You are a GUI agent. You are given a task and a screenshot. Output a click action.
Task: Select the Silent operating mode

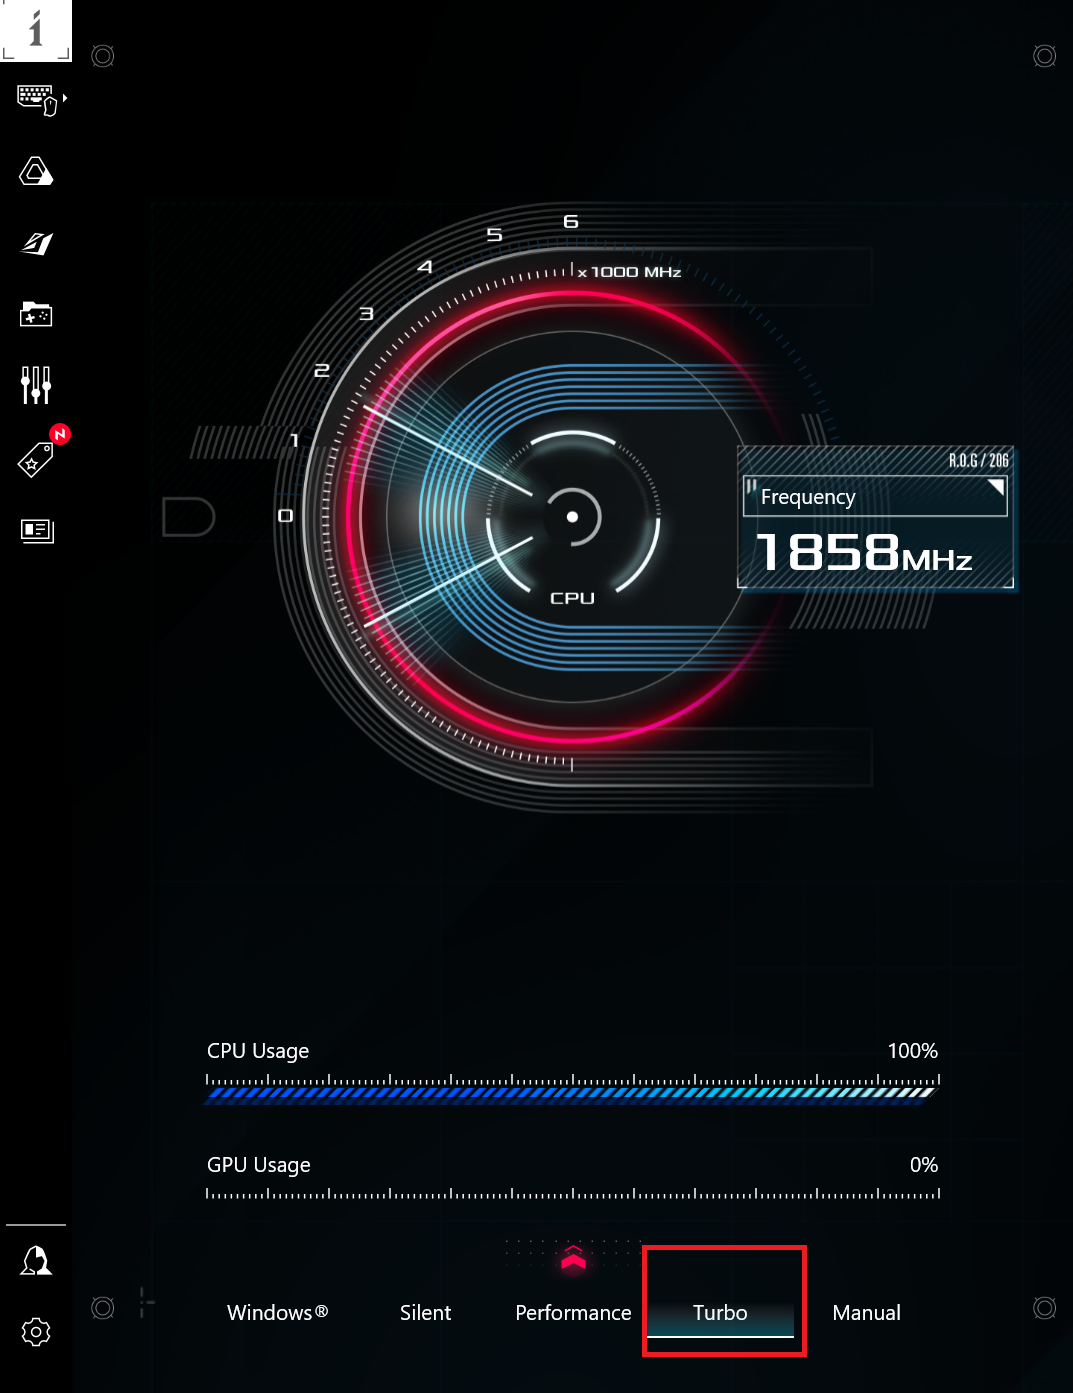point(425,1312)
